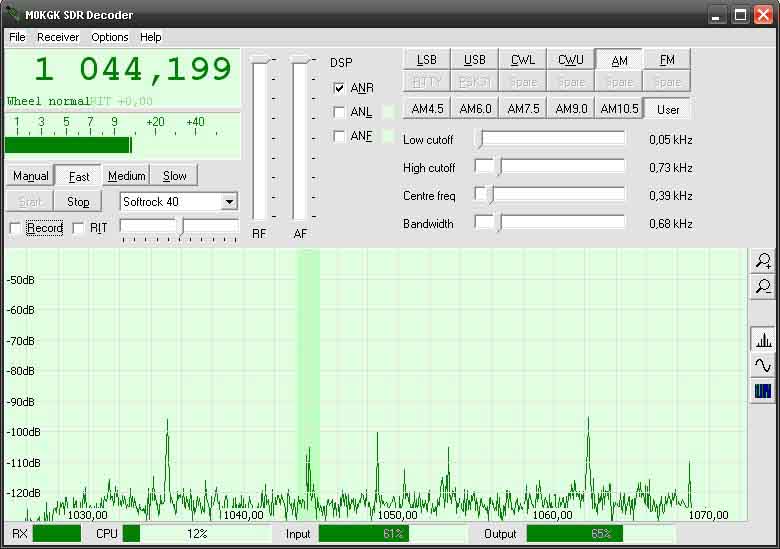The width and height of the screenshot is (780, 549).
Task: Select AM mode button
Action: point(619,60)
